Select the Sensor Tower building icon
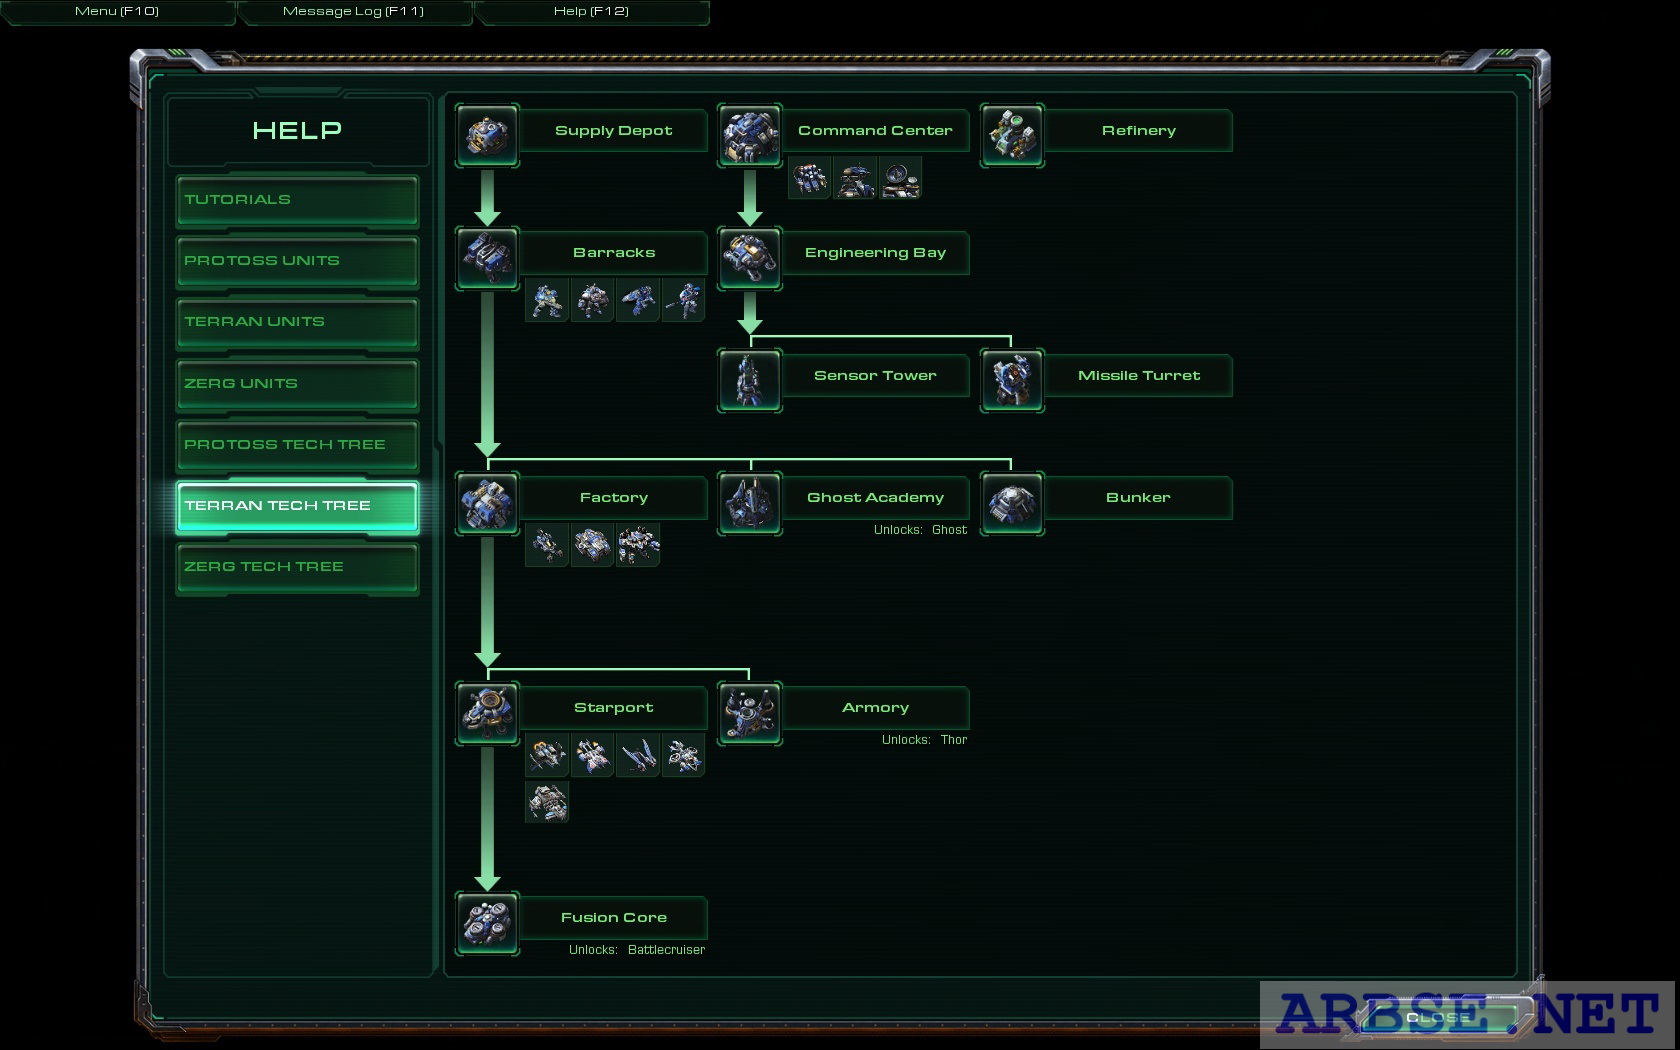The width and height of the screenshot is (1680, 1050). click(749, 381)
